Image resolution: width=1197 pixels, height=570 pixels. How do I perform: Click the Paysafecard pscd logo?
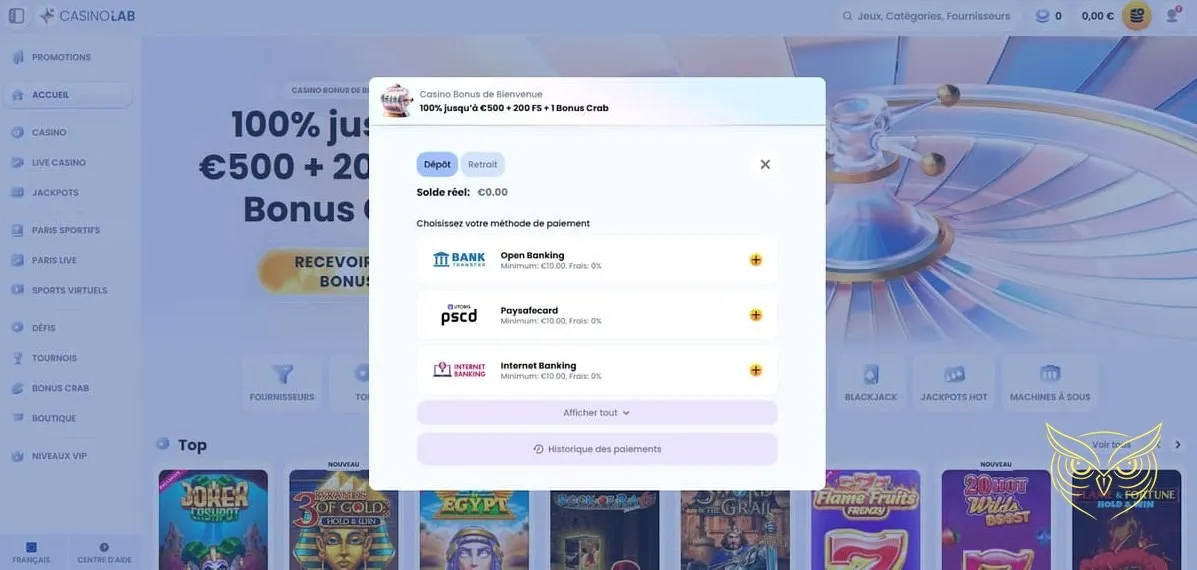pyautogui.click(x=459, y=314)
